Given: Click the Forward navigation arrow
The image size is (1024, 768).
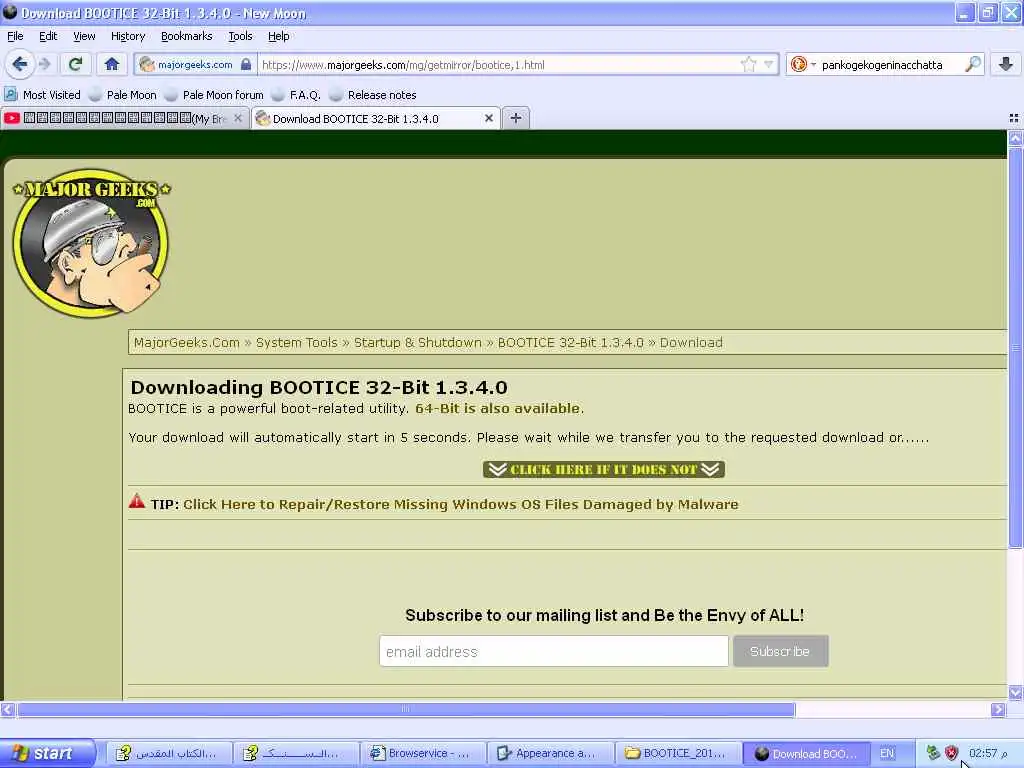Looking at the screenshot, I should click(44, 64).
